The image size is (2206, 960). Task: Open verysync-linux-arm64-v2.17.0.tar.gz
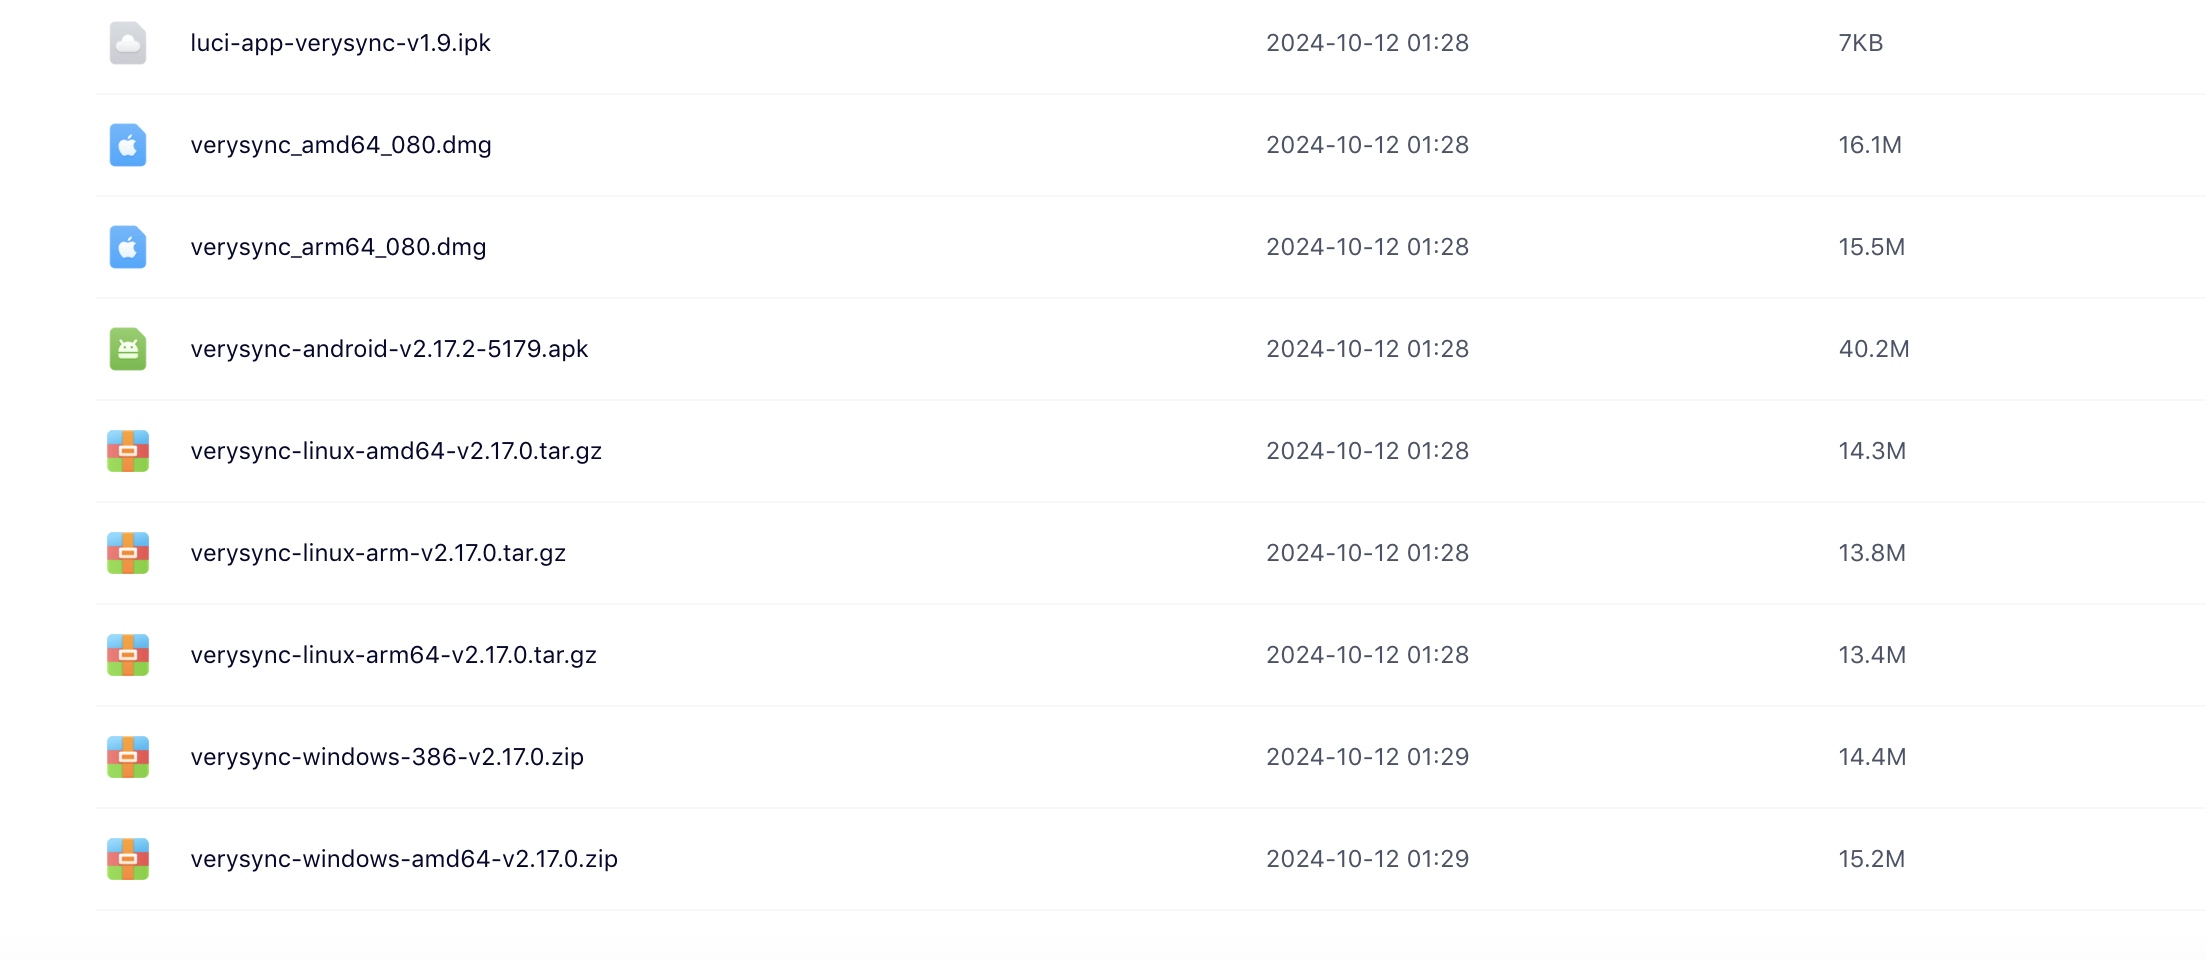click(x=393, y=655)
